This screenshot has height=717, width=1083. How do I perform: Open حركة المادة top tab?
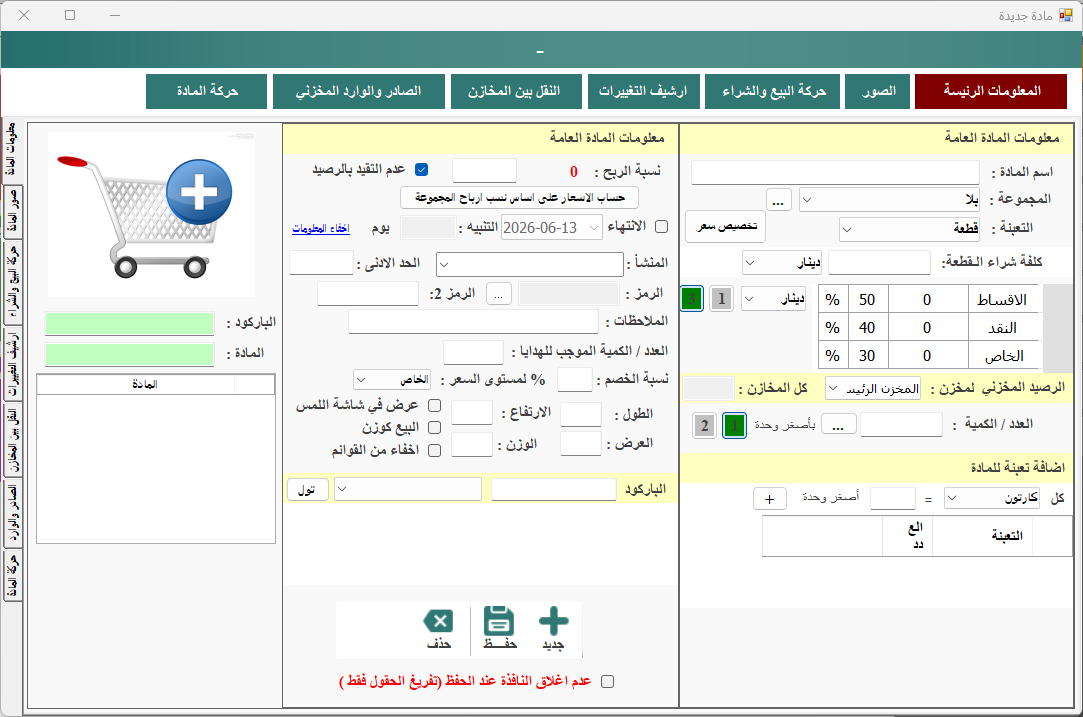click(207, 91)
